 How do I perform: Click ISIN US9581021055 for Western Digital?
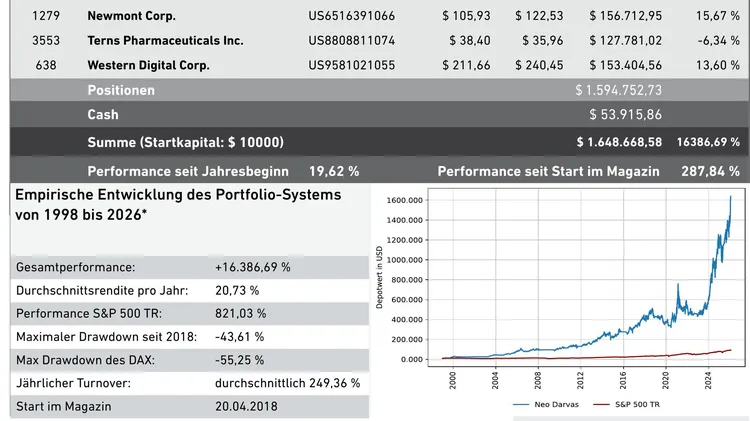(x=351, y=66)
